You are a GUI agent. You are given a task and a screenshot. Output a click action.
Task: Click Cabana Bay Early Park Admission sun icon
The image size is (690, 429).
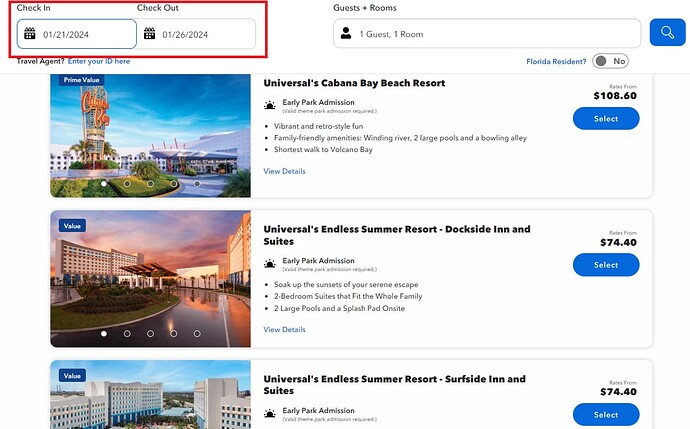270,105
